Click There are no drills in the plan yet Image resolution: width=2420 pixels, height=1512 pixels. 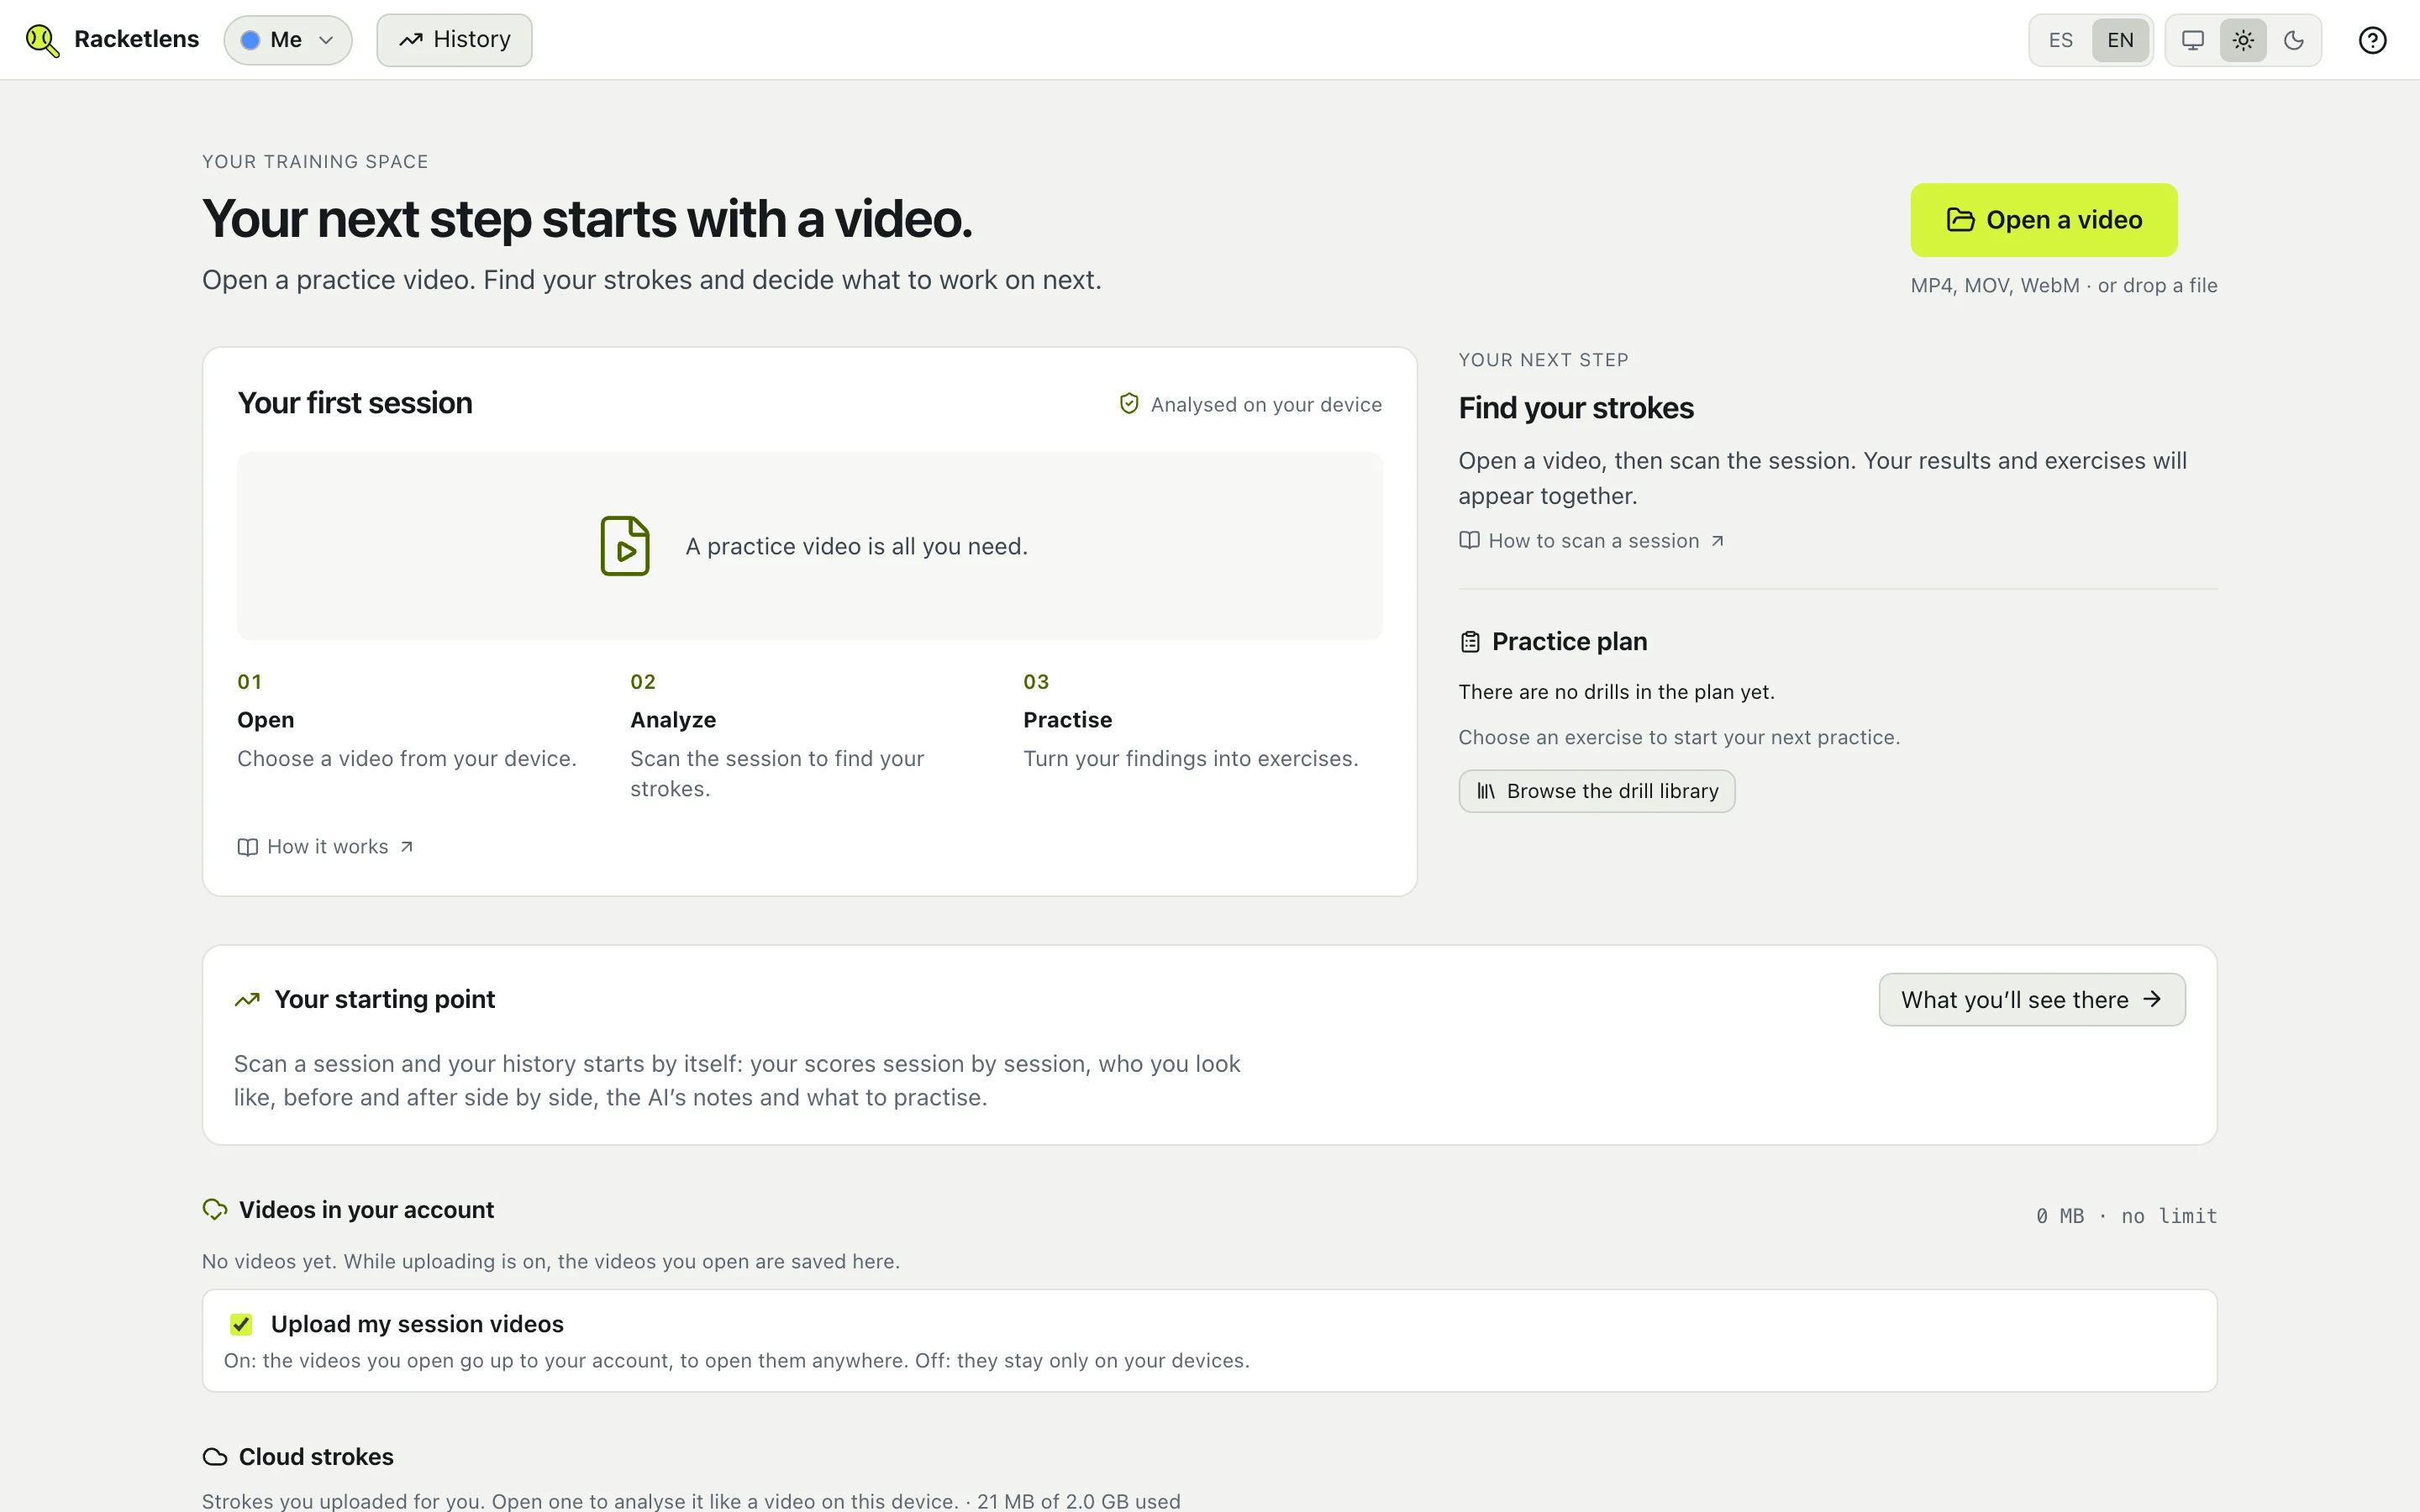pyautogui.click(x=1616, y=692)
